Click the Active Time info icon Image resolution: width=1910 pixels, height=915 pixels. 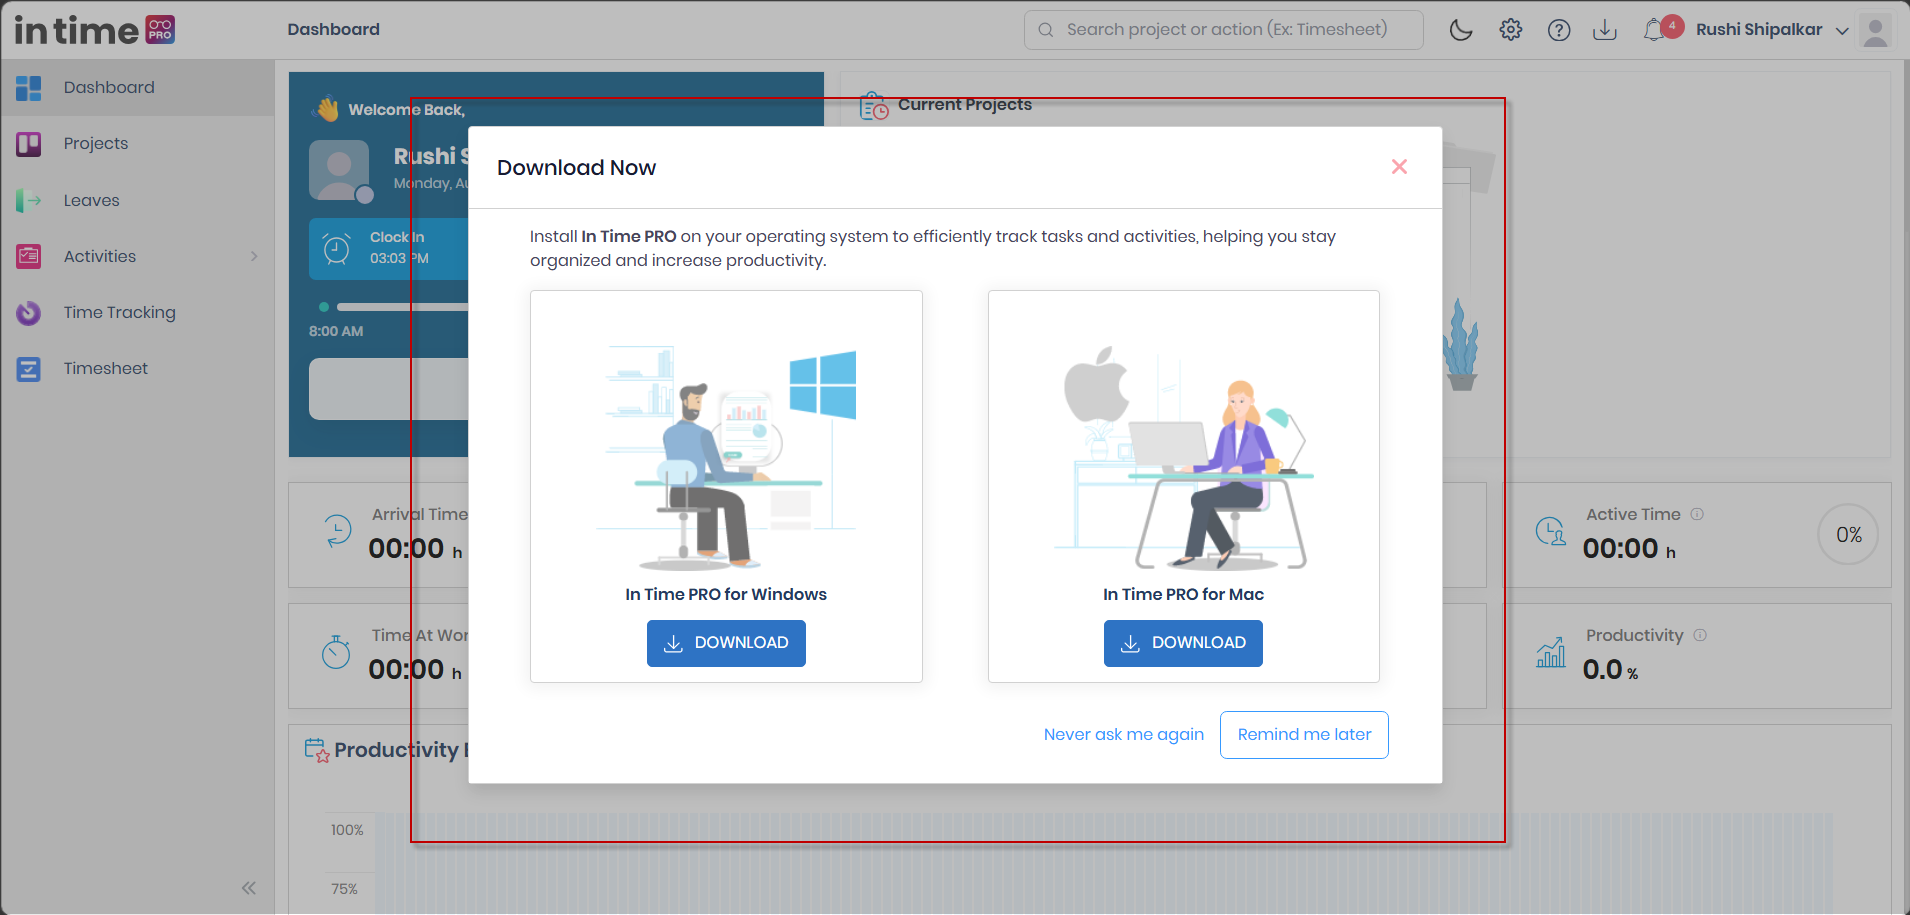click(1697, 514)
